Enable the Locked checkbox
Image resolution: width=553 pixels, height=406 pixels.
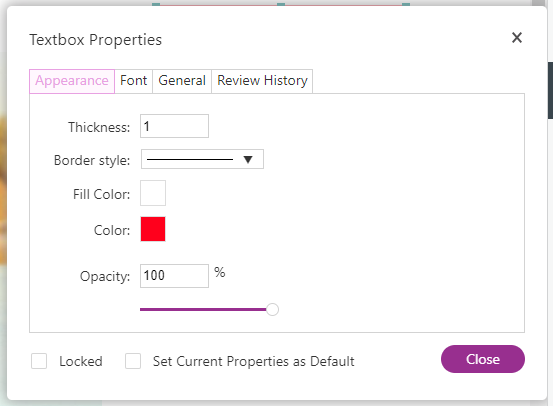coord(39,361)
